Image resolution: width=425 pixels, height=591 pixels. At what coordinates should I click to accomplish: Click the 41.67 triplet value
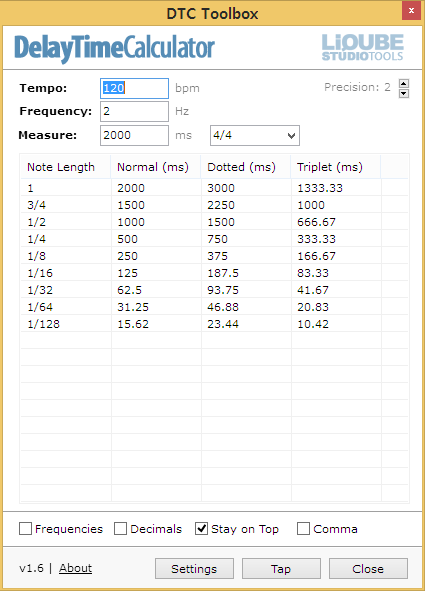(313, 290)
